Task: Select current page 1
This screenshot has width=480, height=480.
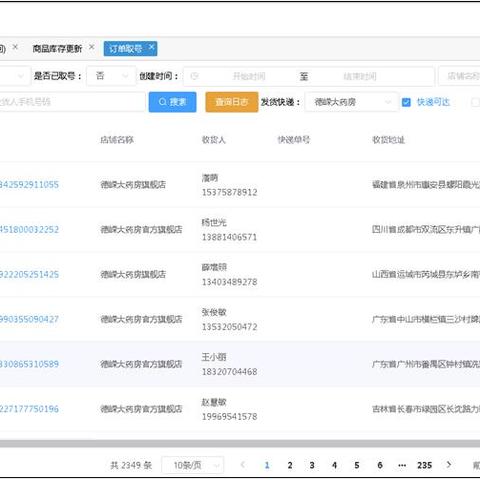Action: pos(267,465)
